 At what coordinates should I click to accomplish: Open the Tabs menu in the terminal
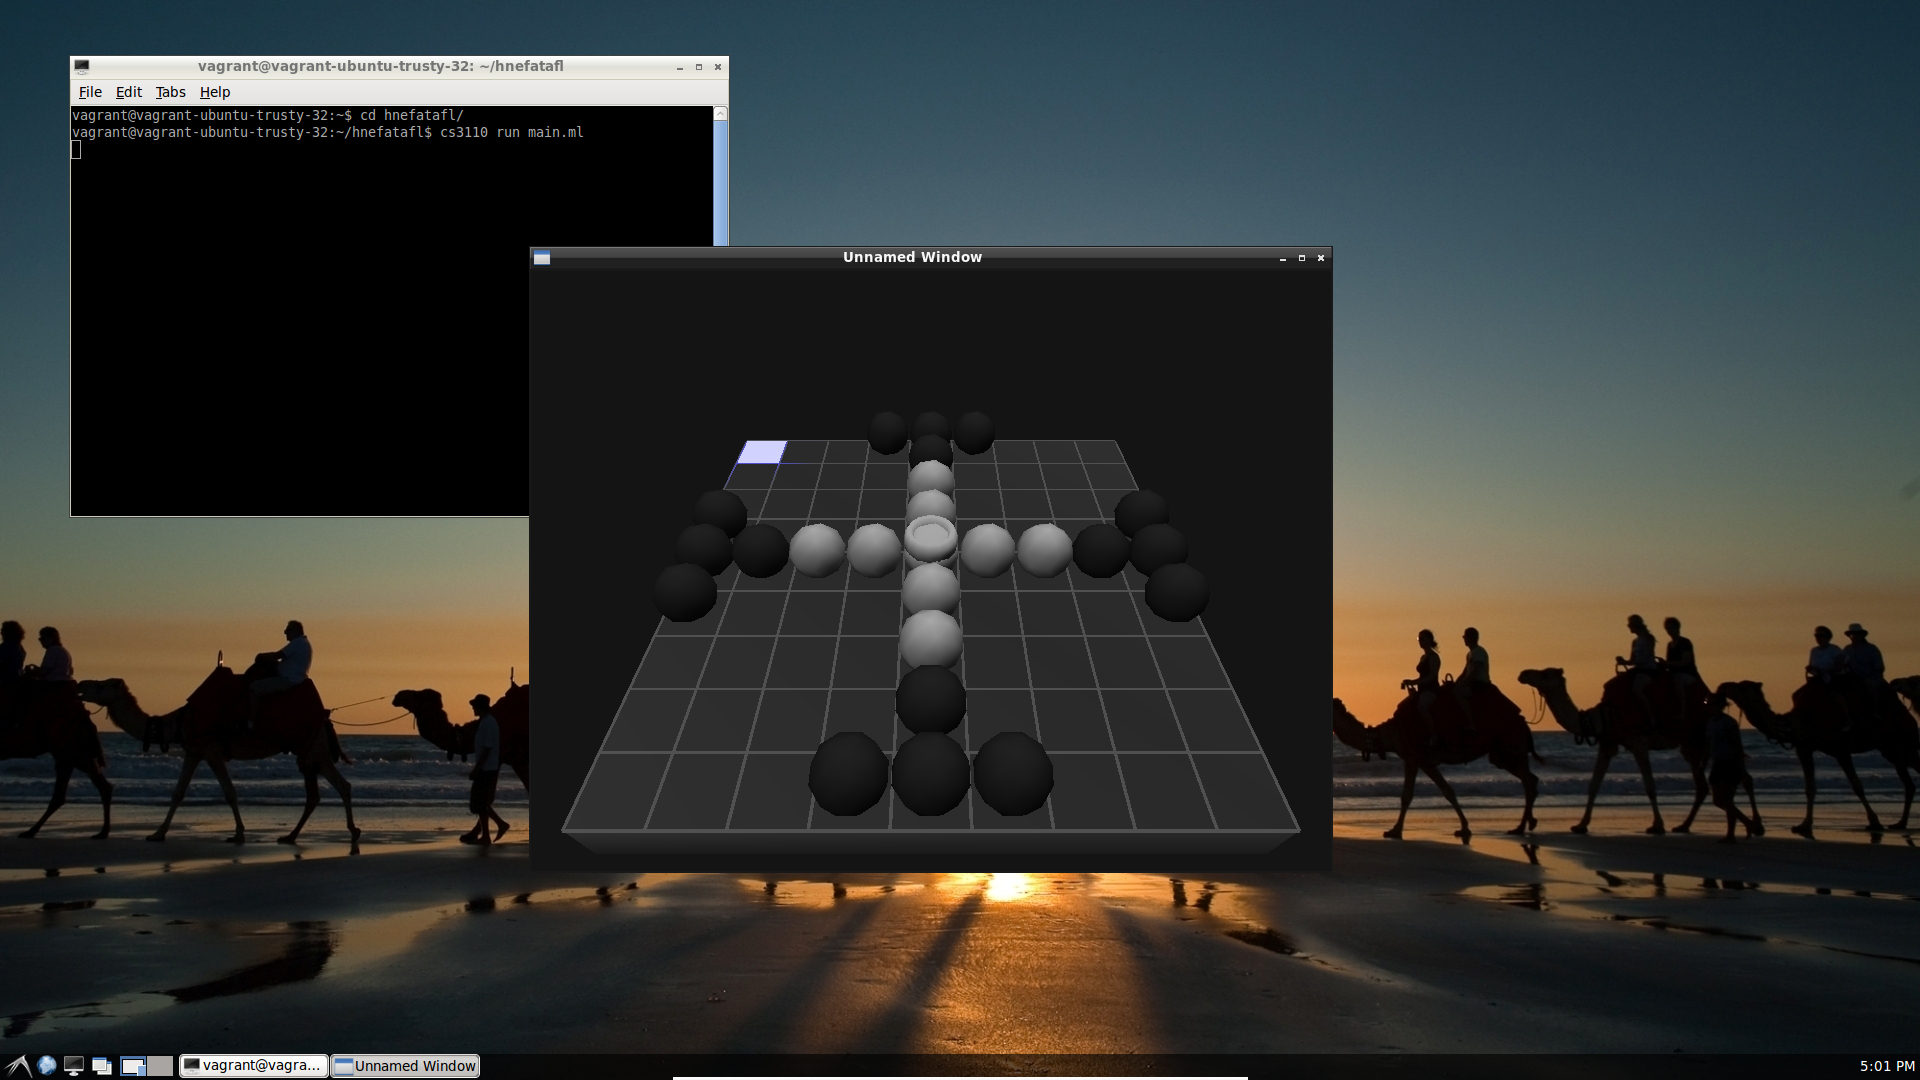click(x=170, y=92)
